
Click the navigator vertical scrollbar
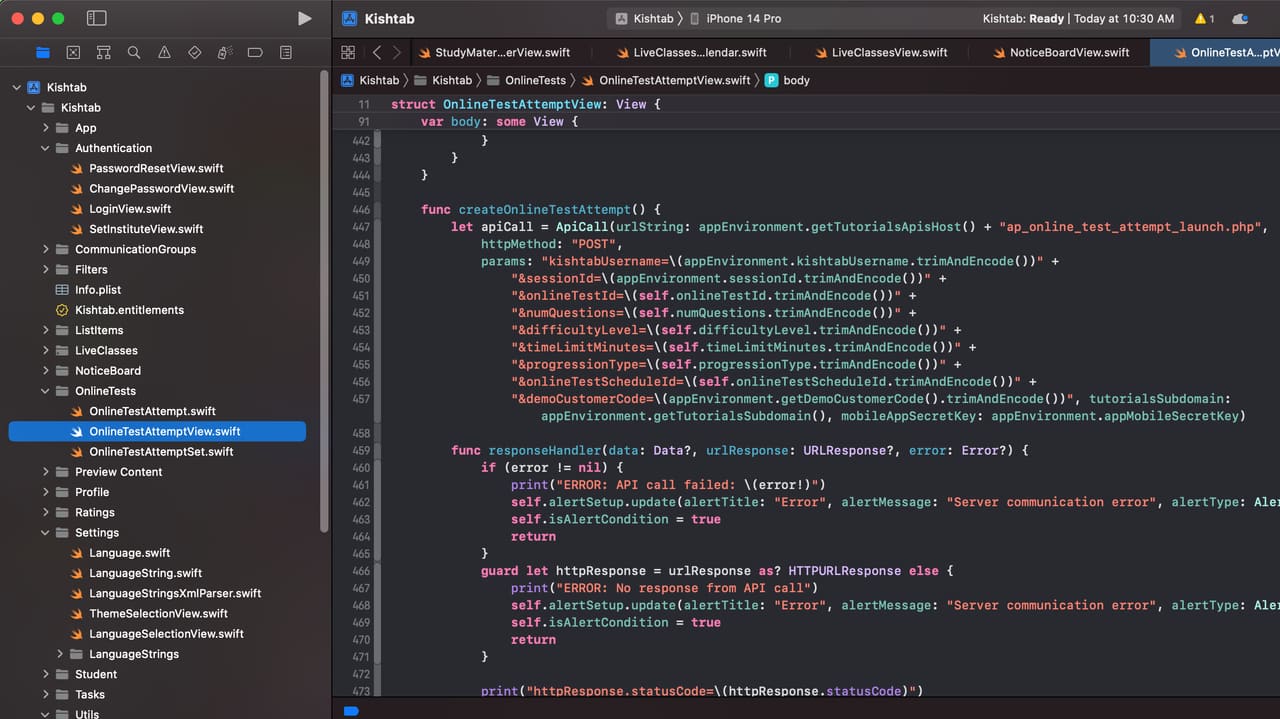323,300
